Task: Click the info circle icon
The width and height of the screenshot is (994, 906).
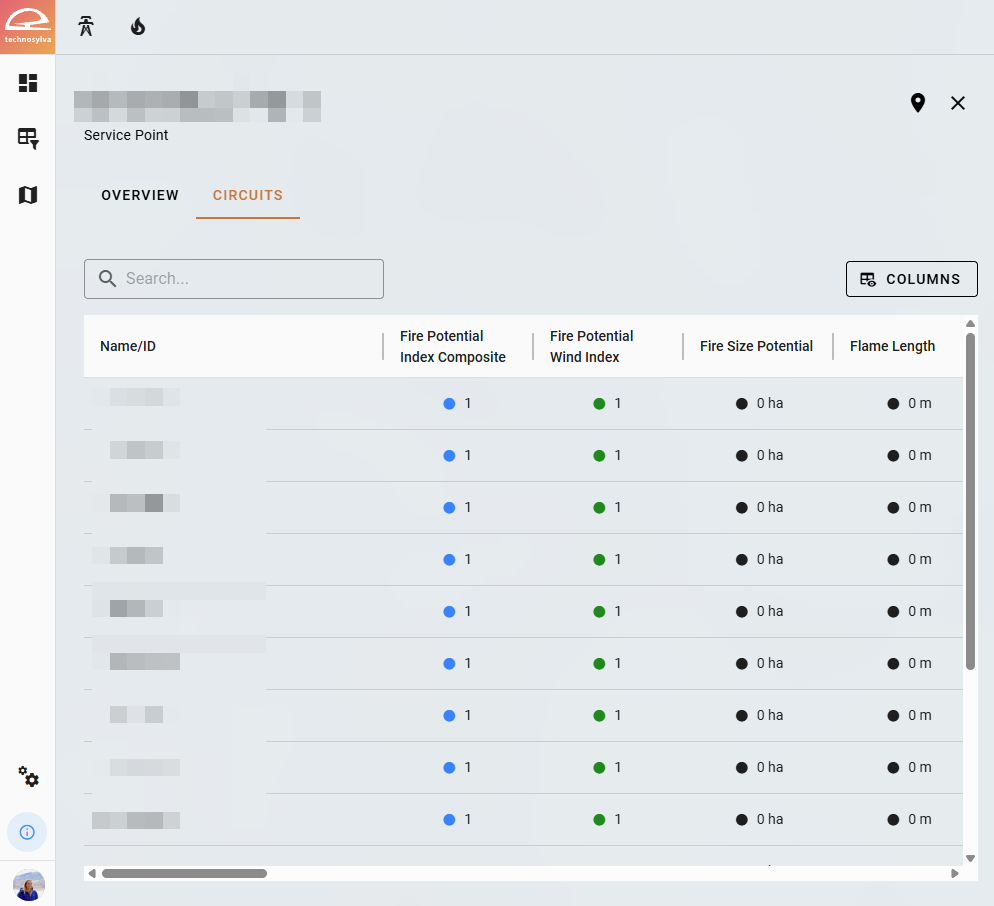Action: (27, 832)
